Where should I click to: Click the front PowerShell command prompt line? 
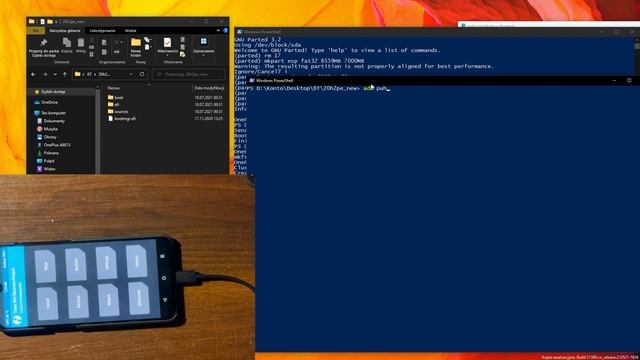[x=318, y=88]
